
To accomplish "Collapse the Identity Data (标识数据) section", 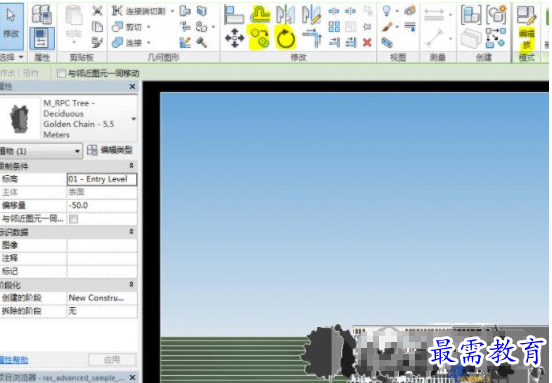I will [x=131, y=232].
